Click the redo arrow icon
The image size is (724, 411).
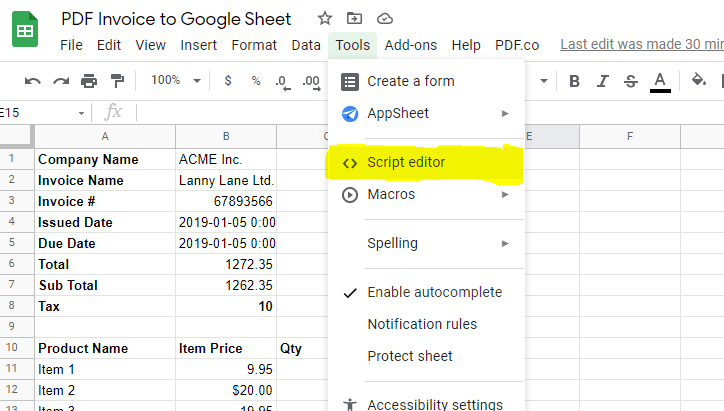(61, 81)
